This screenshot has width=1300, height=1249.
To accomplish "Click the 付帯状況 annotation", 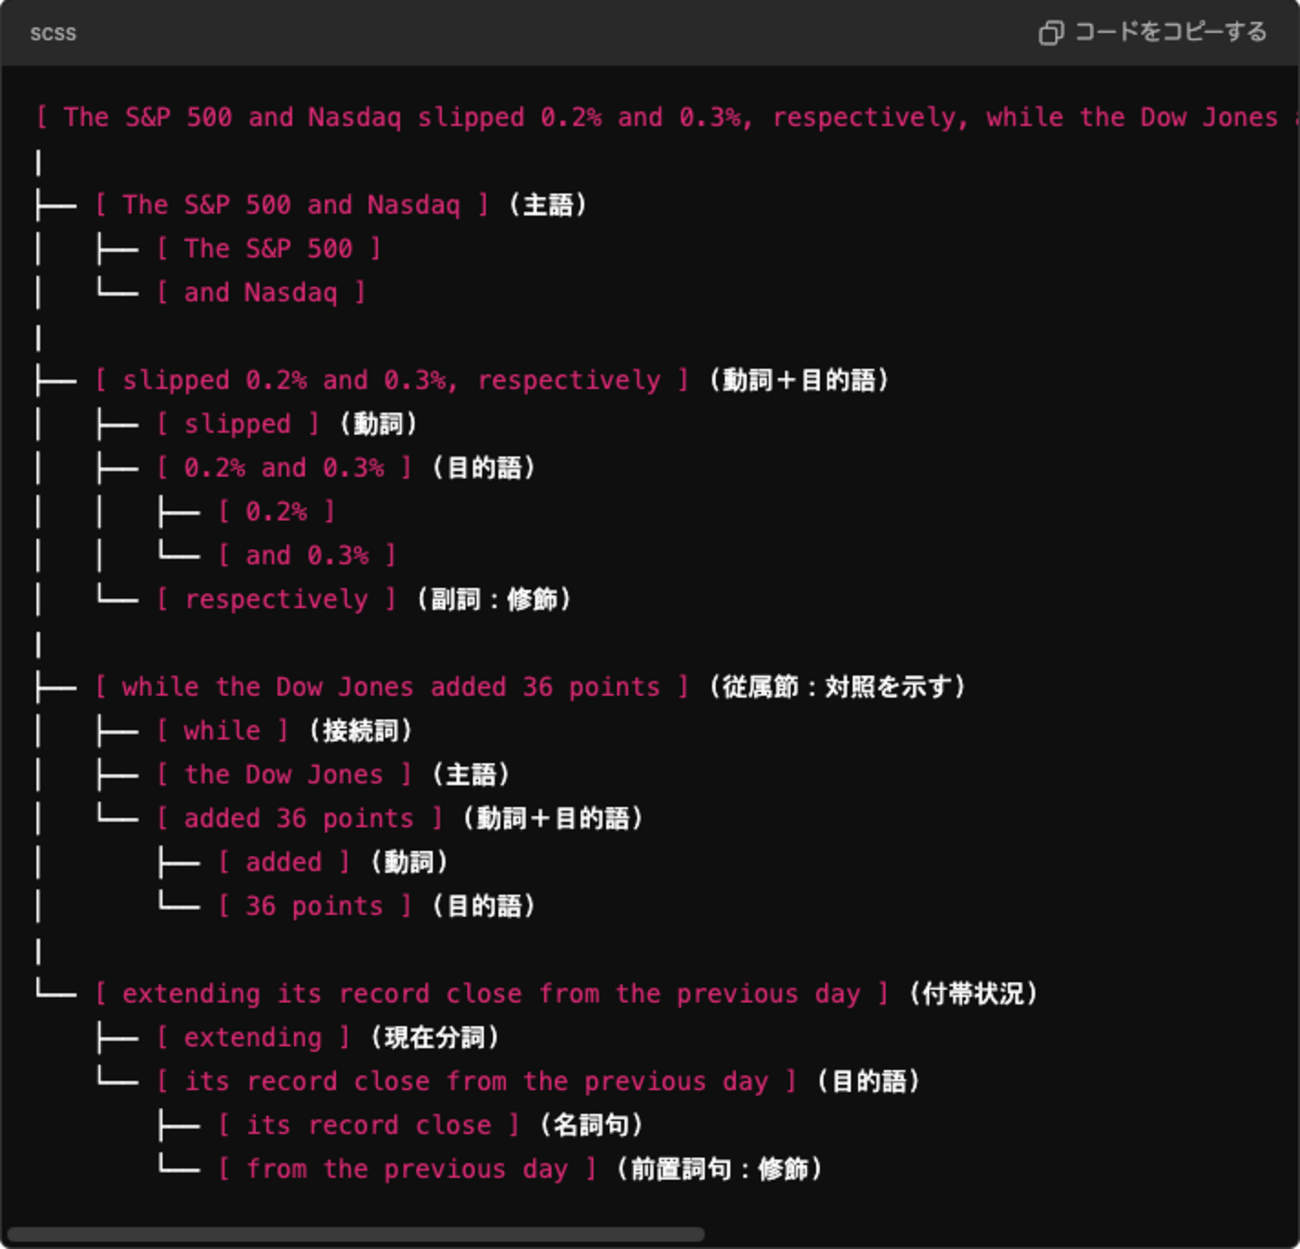I will point(973,994).
